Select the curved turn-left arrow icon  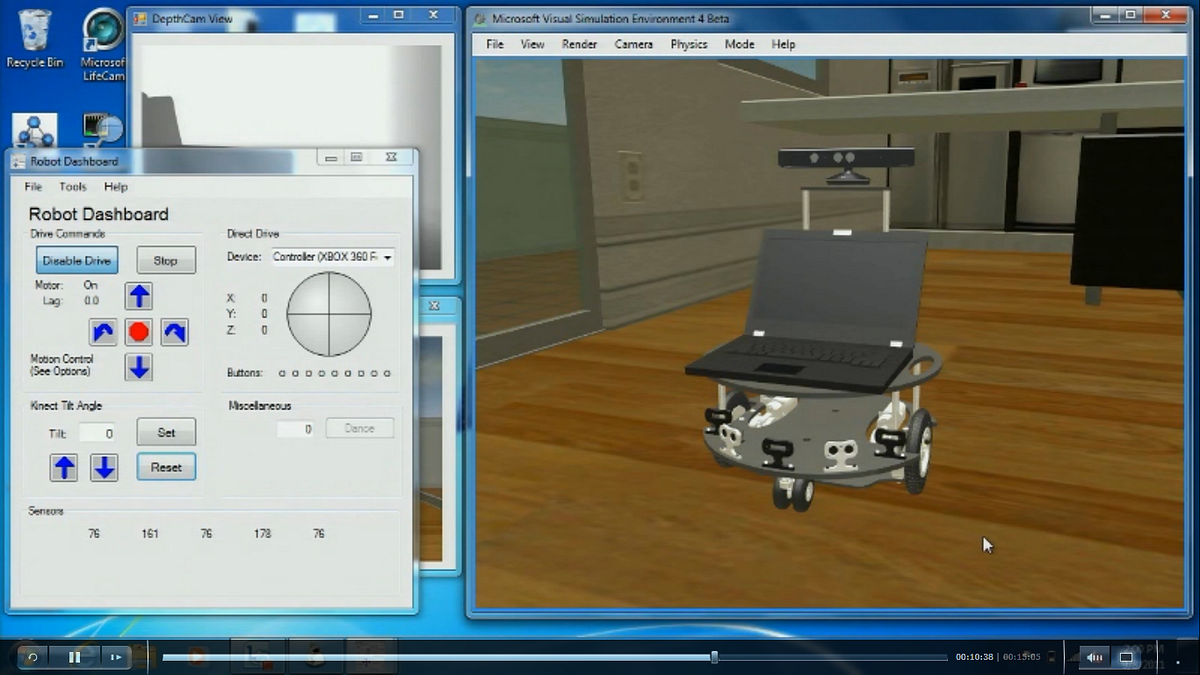(x=102, y=331)
